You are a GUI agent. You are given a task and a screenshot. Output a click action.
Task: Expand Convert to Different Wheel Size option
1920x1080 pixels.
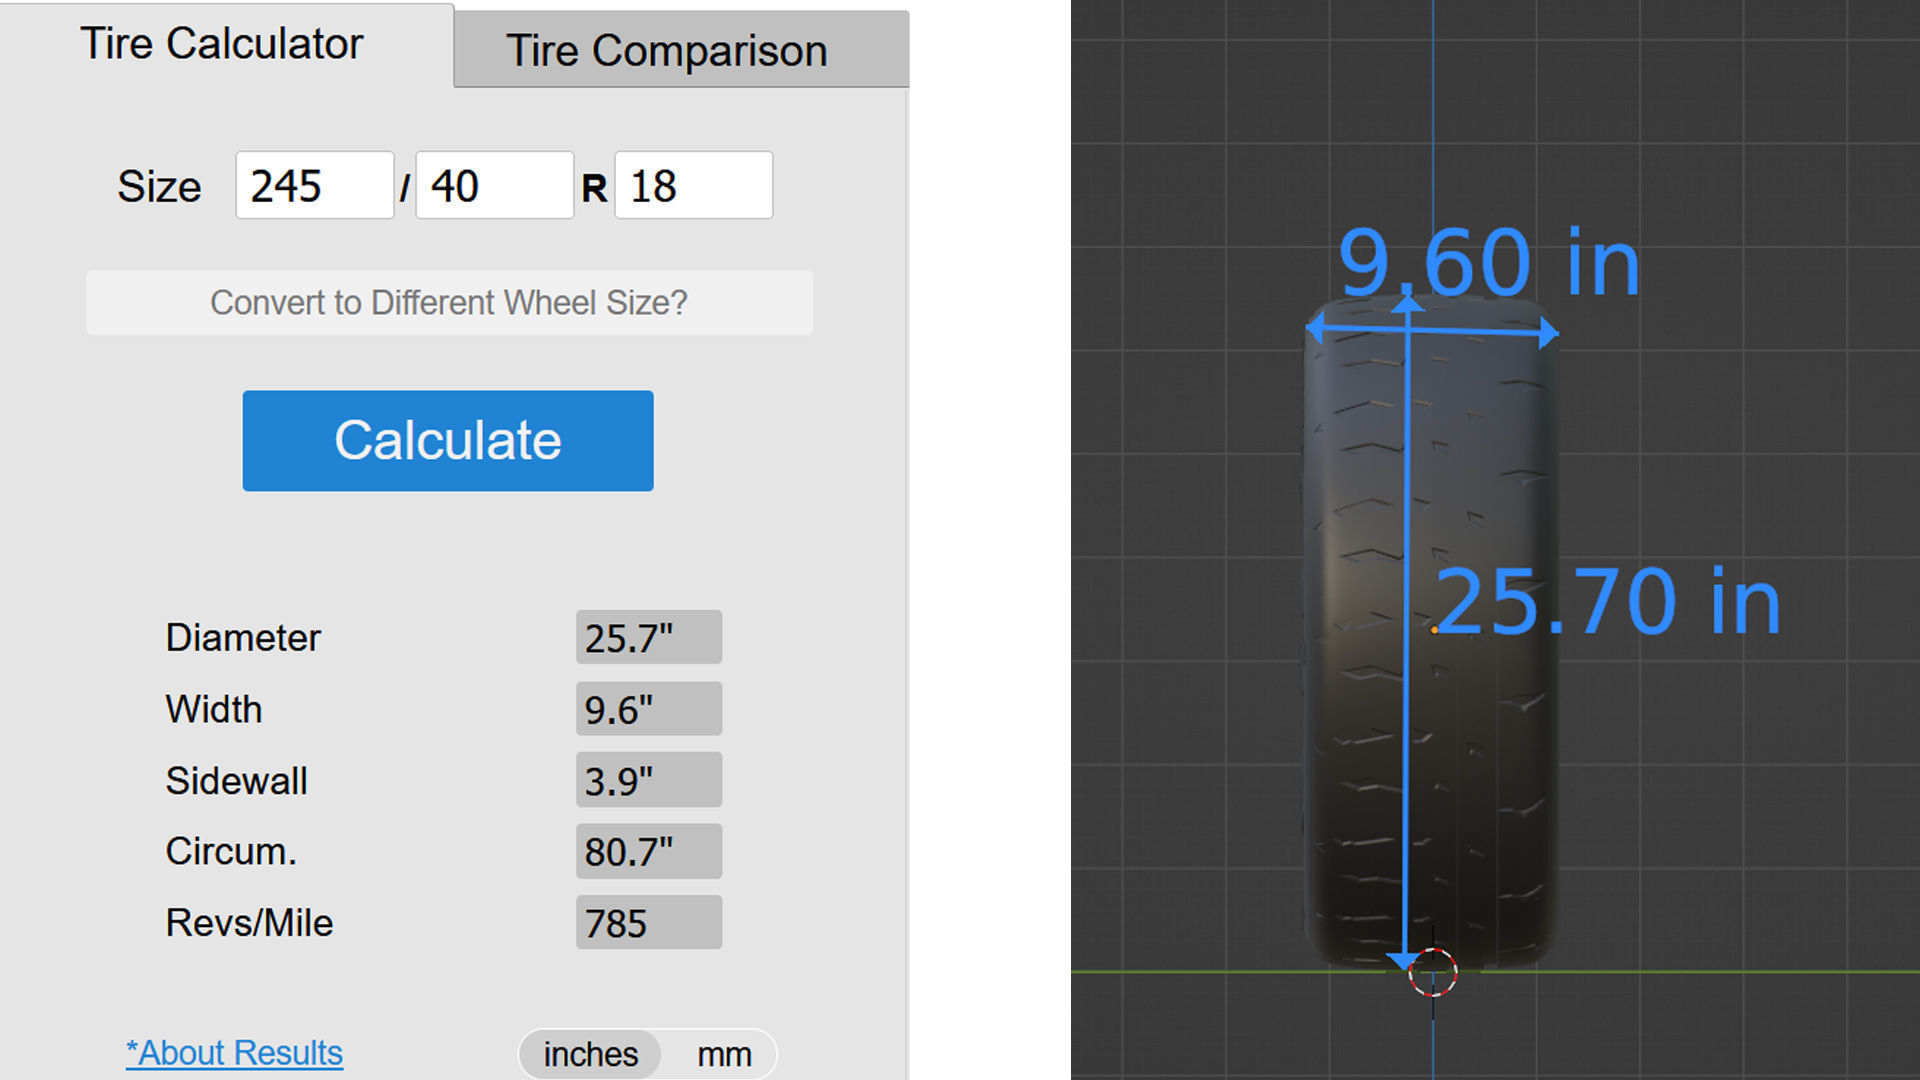449,303
